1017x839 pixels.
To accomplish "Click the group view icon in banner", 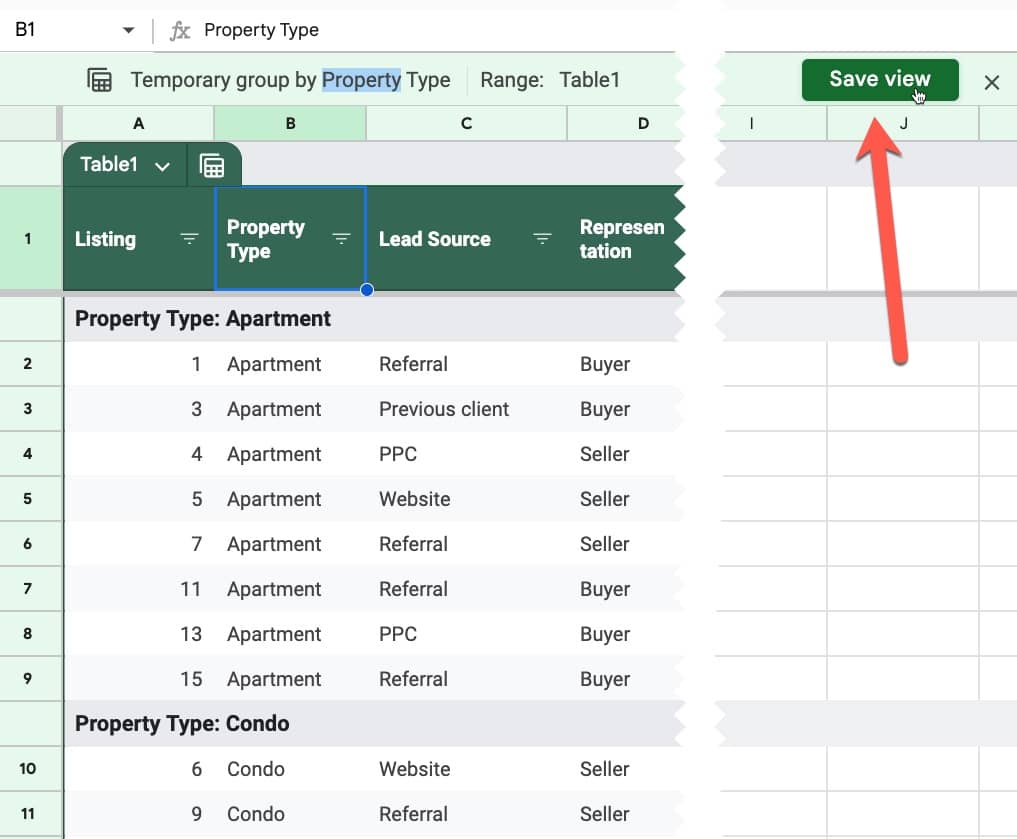I will click(99, 80).
